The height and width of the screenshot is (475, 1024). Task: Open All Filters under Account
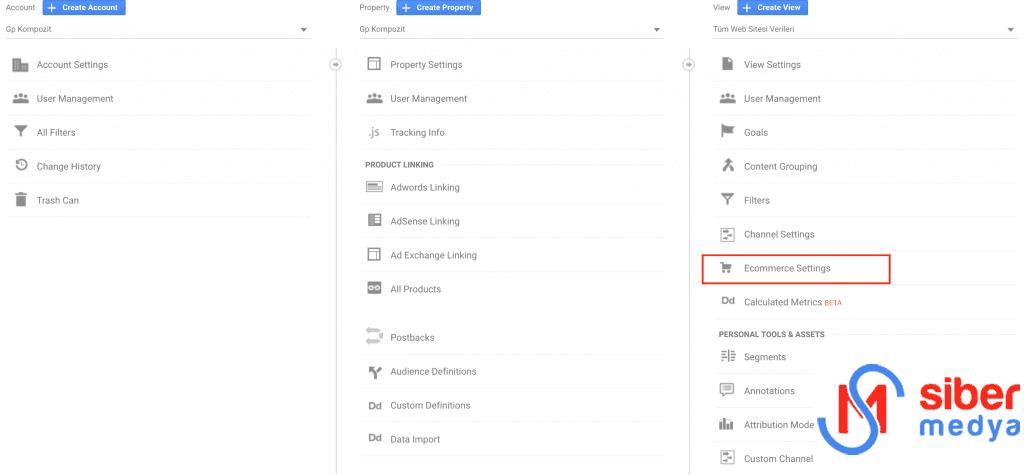pyautogui.click(x=56, y=133)
